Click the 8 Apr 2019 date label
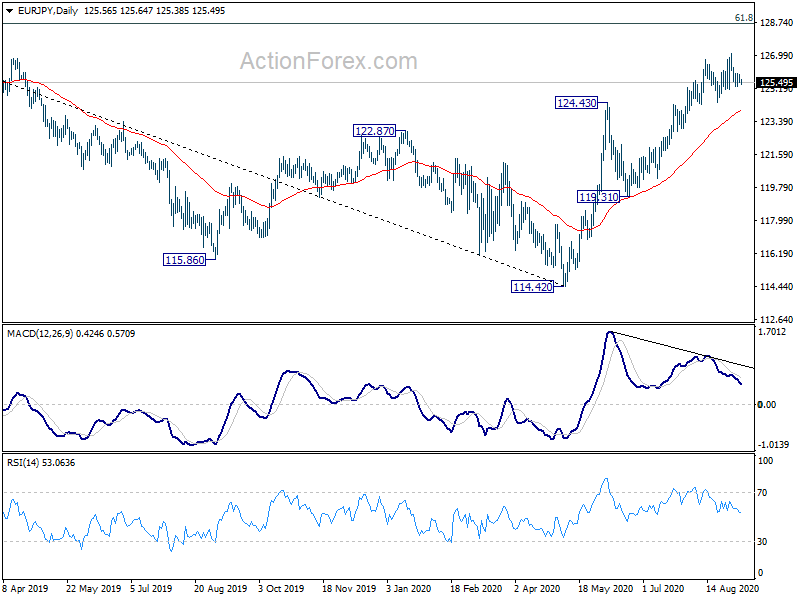 (26, 589)
